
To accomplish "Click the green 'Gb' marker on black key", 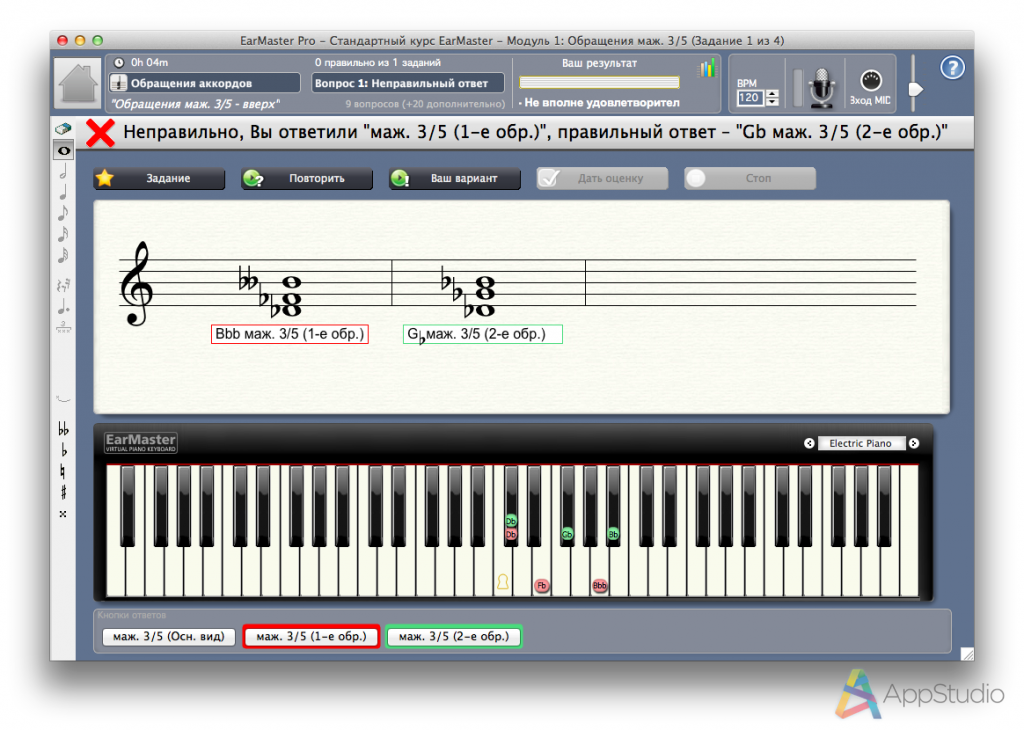I will (567, 534).
